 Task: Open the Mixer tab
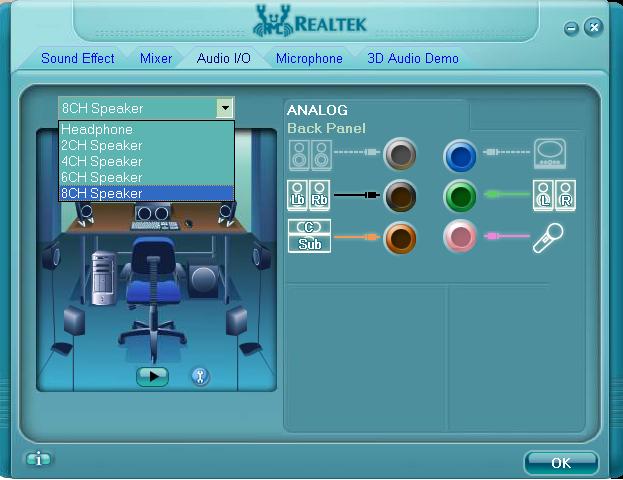156,58
